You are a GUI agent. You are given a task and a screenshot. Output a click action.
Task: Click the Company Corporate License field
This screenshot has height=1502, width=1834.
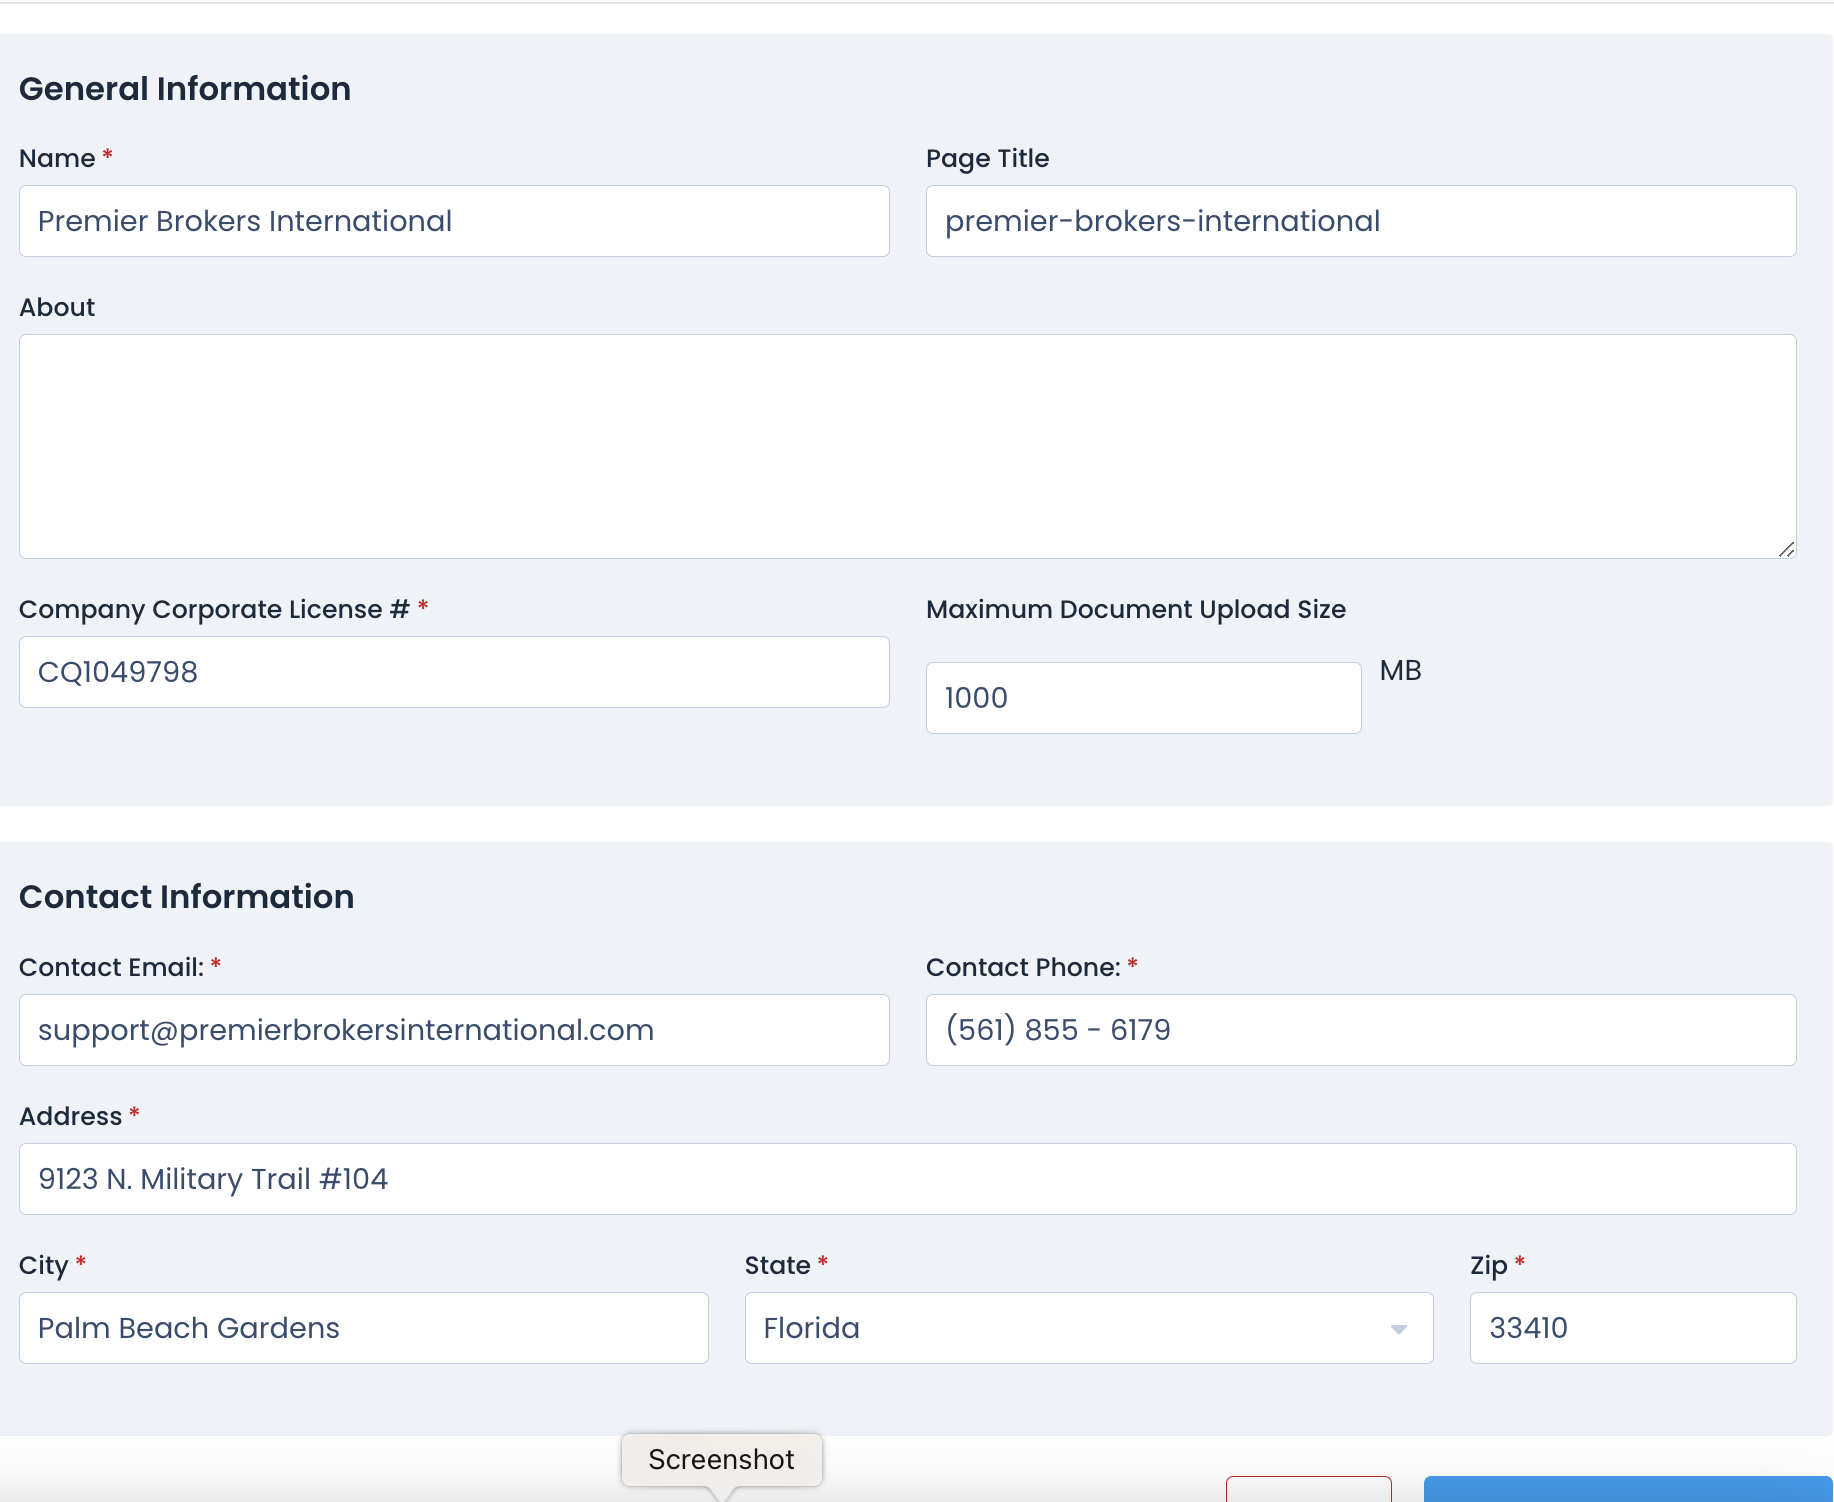click(x=454, y=672)
